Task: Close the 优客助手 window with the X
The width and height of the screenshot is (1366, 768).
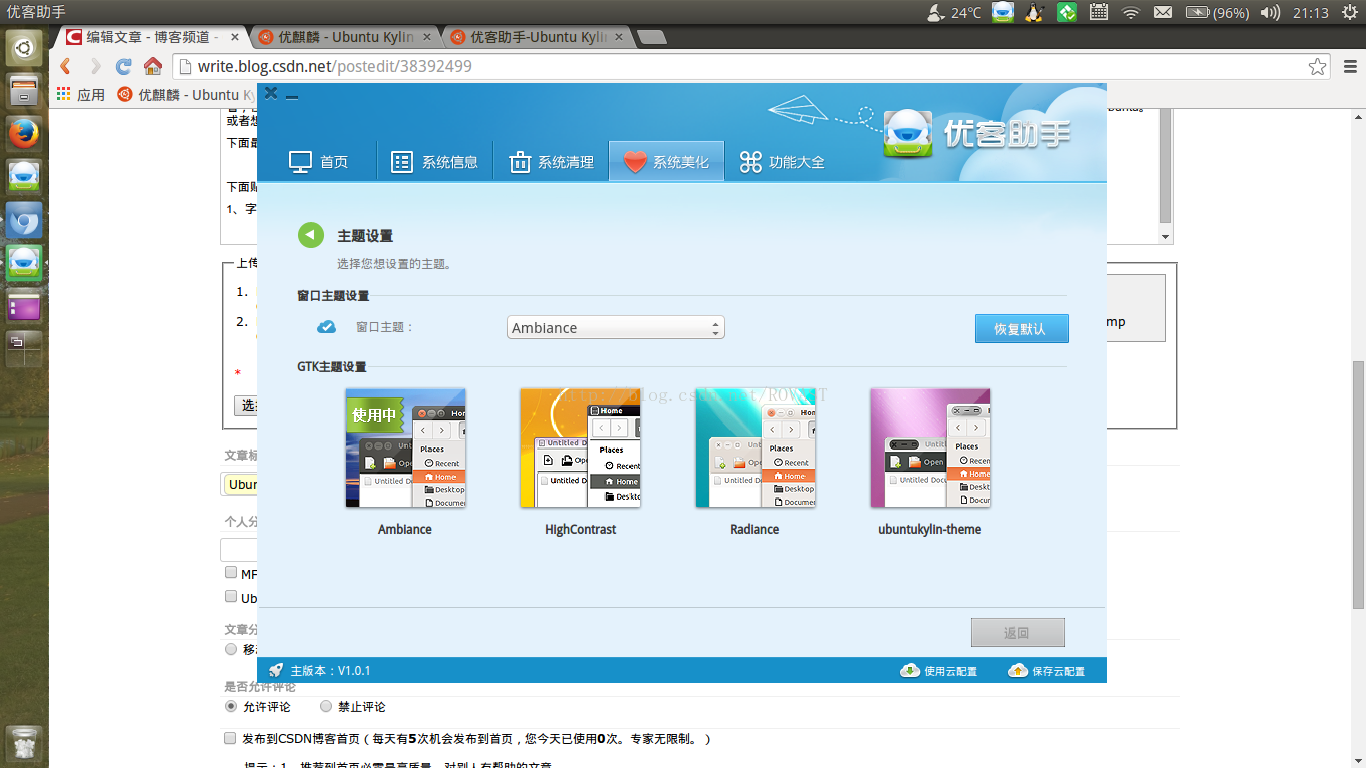Action: coord(271,93)
